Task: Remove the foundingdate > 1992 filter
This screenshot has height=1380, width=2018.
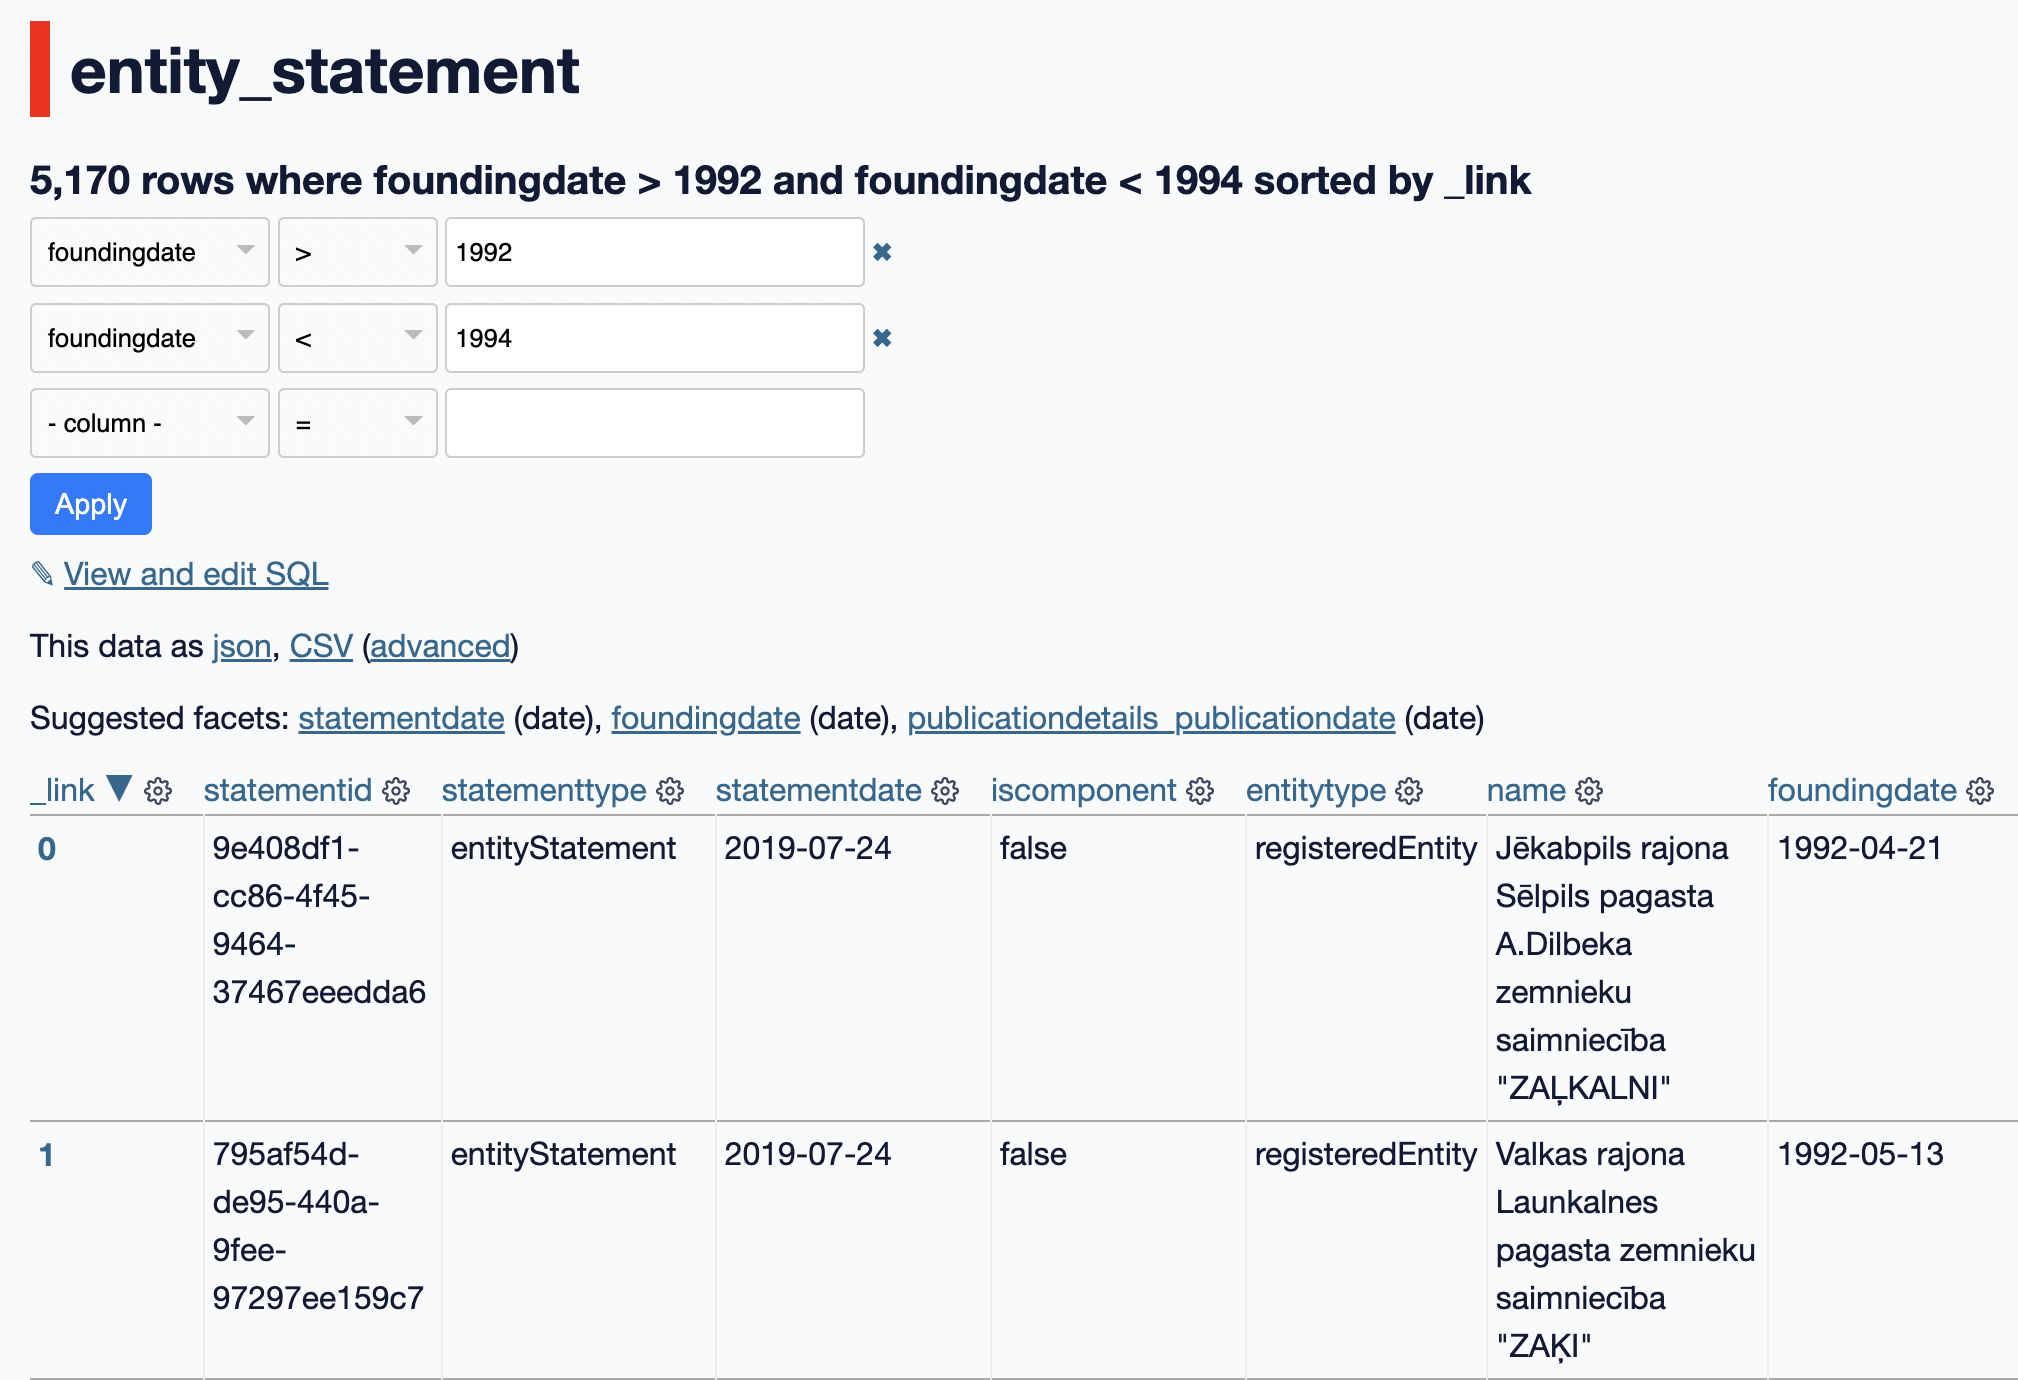Action: click(882, 252)
